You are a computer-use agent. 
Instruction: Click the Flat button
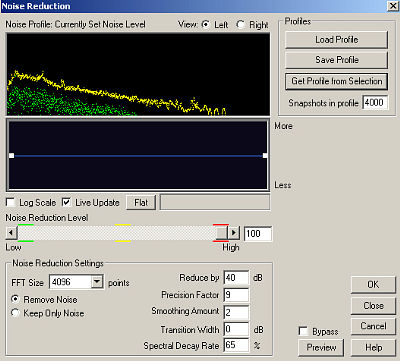pyautogui.click(x=141, y=202)
